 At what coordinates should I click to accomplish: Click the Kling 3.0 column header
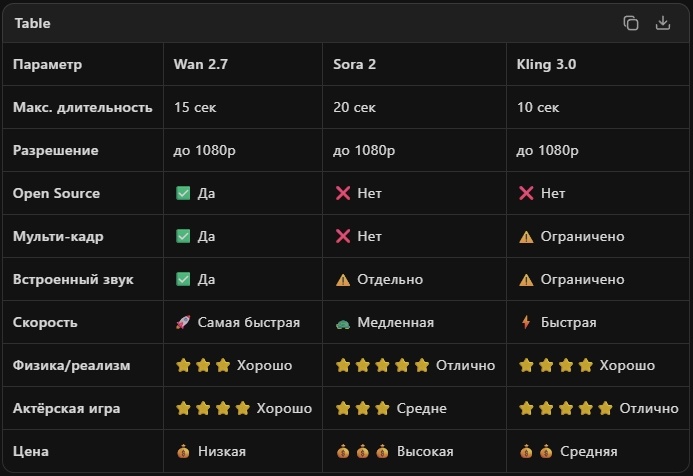546,65
